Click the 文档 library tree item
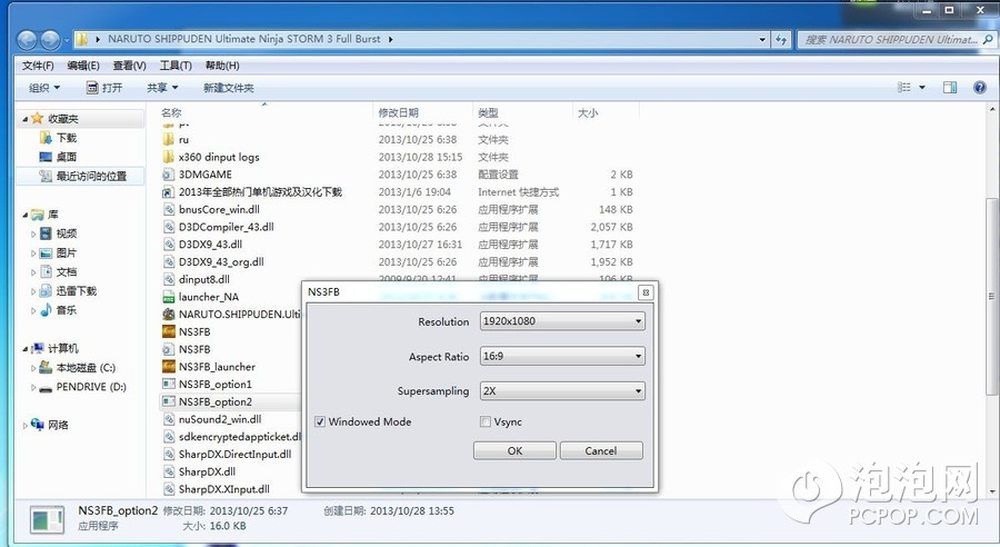1000x547 pixels. (66, 272)
